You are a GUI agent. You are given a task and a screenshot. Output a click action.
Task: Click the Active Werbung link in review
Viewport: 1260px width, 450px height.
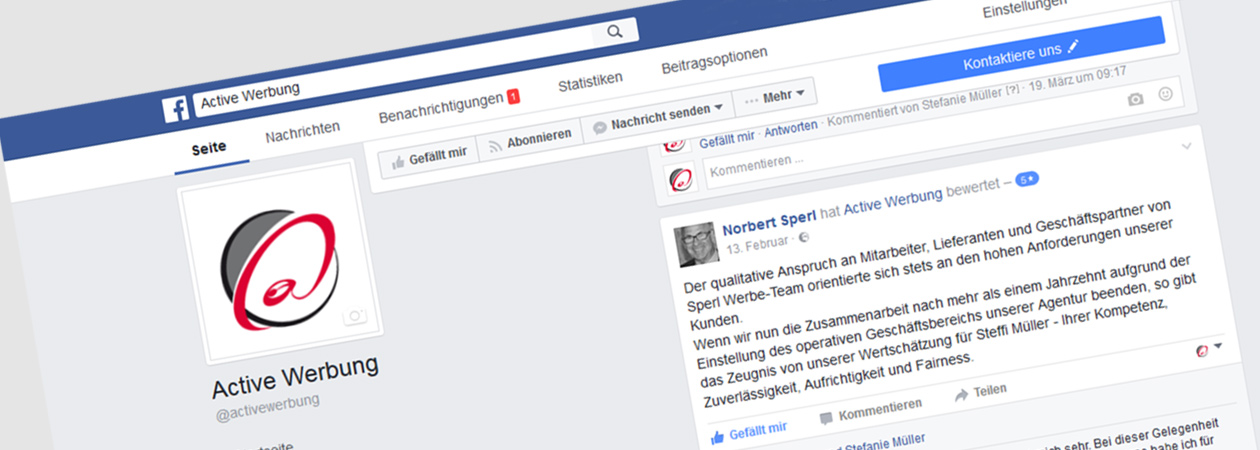892,199
